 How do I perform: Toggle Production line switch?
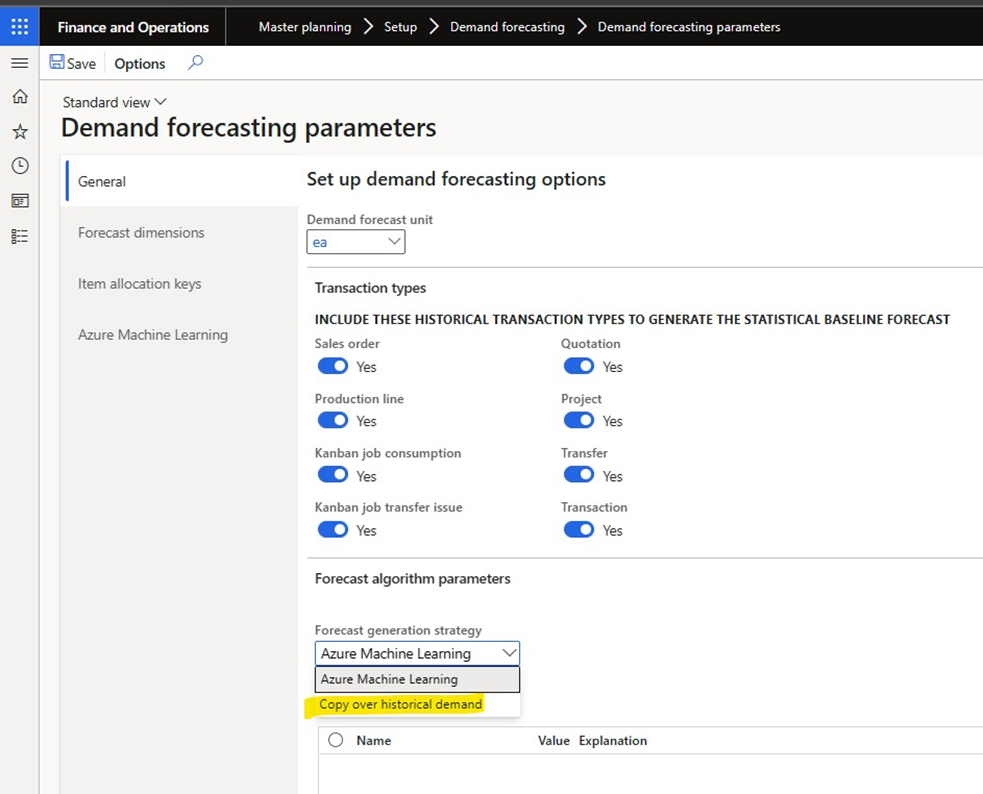click(x=333, y=421)
